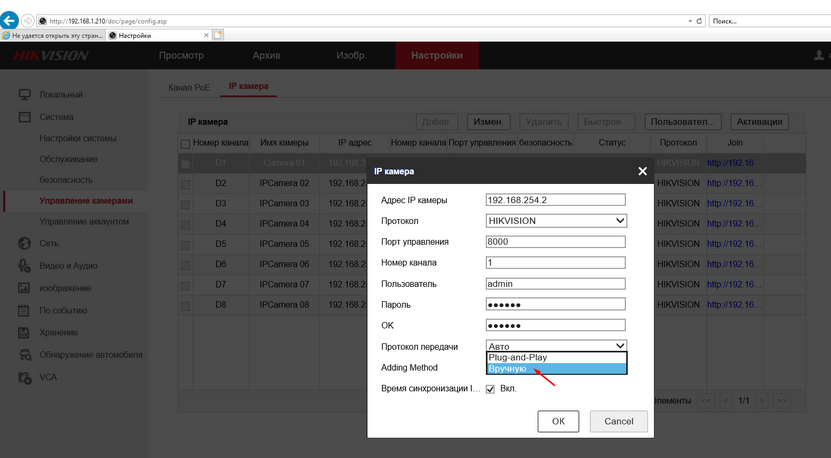Click the browser Поиск search field
831x458 pixels.
tap(771, 21)
